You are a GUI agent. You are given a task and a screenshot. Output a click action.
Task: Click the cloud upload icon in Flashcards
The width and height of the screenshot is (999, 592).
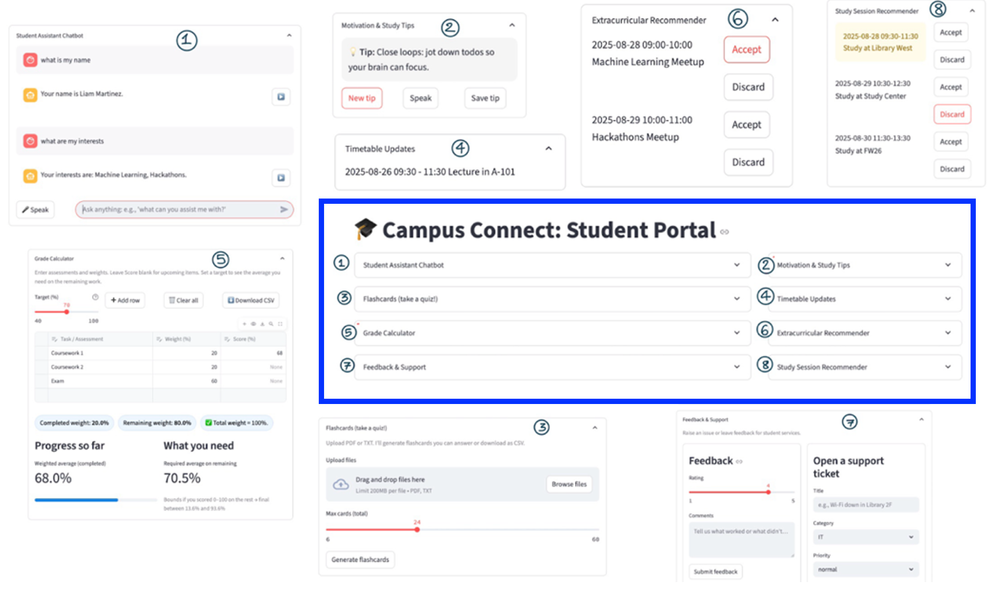340,484
